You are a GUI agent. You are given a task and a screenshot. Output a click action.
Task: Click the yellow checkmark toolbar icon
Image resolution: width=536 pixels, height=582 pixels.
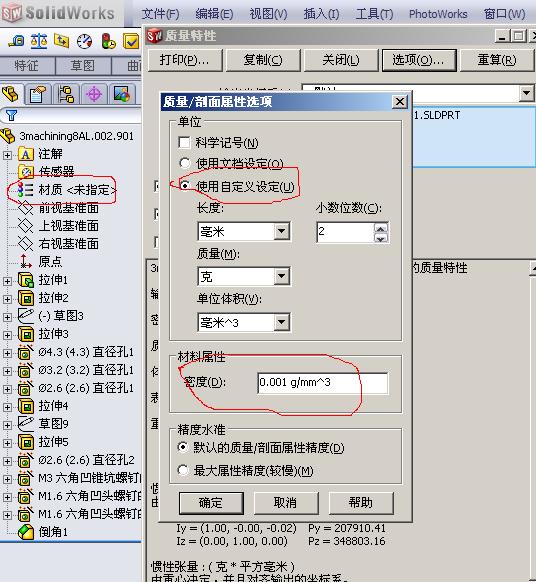pyautogui.click(x=131, y=41)
